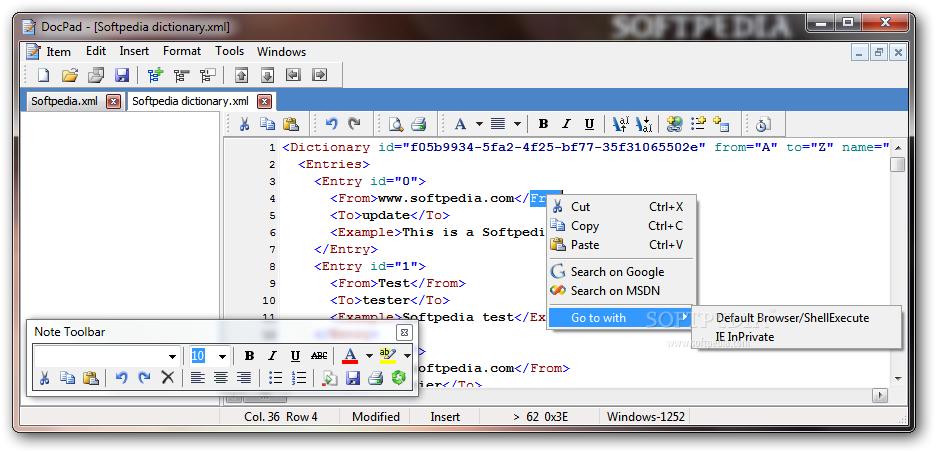Image resolution: width=936 pixels, height=453 pixels.
Task: Toggle Italic in the editor toolbar
Action: coord(566,124)
